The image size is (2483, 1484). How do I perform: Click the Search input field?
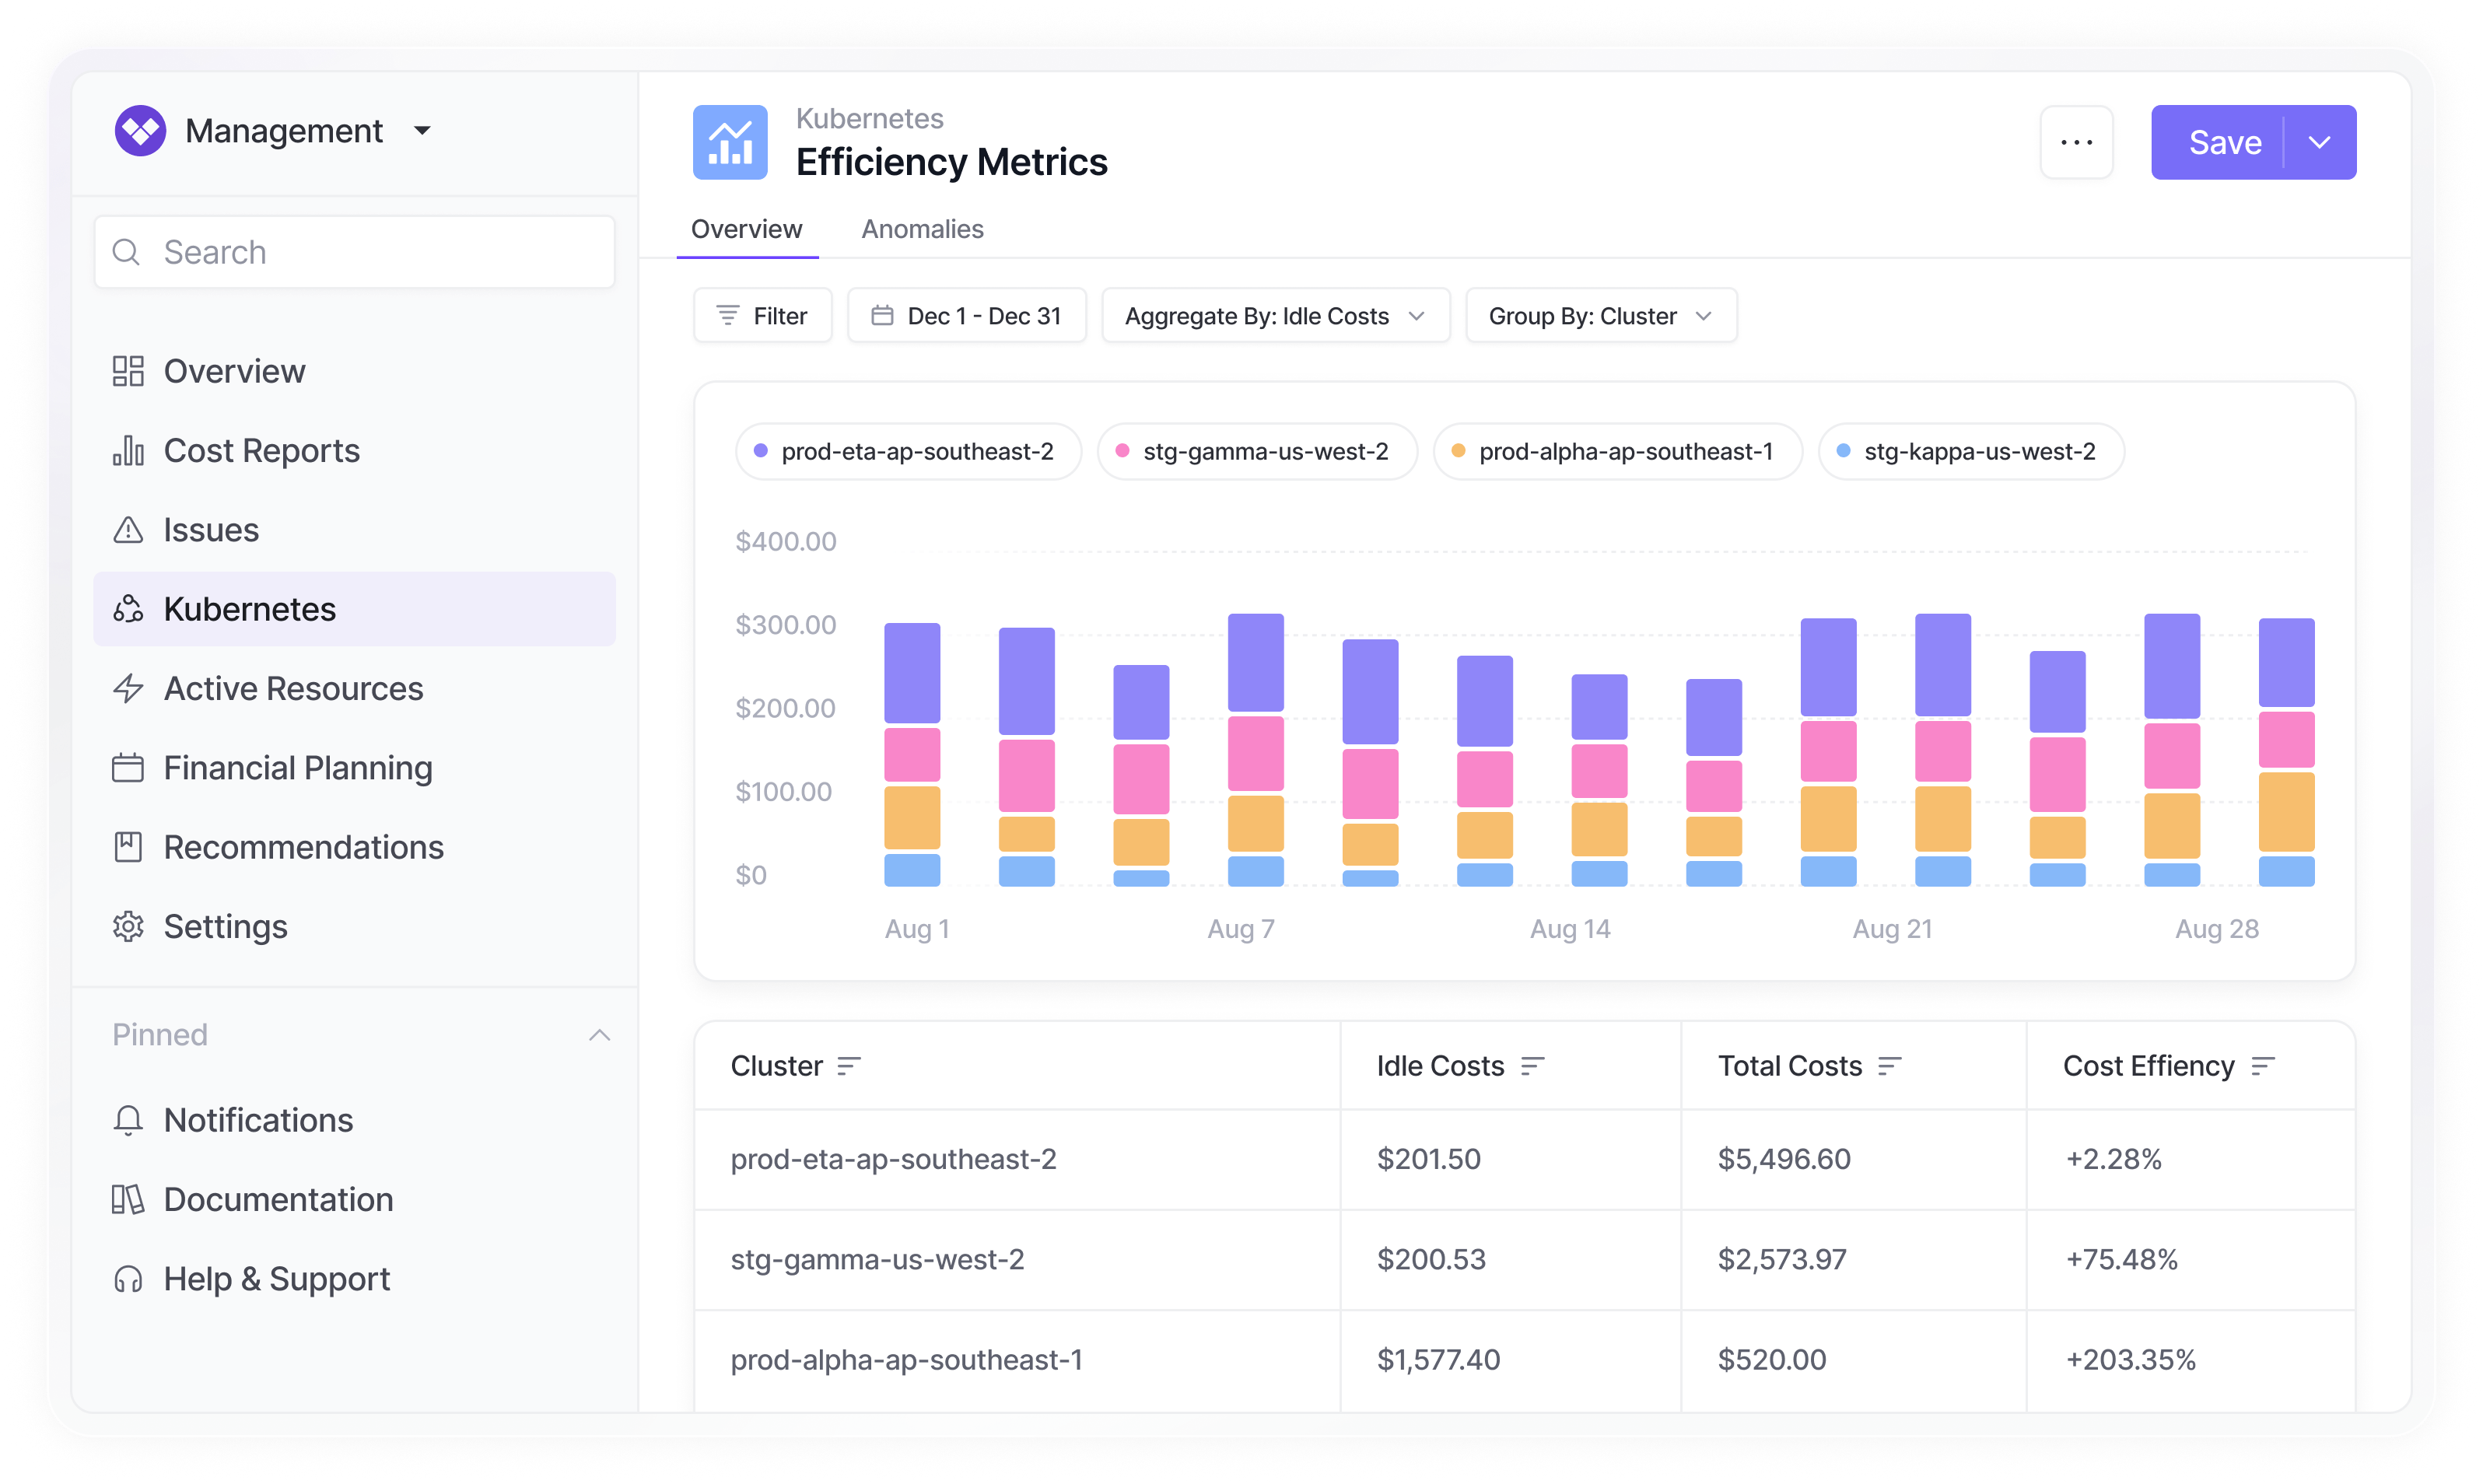355,252
